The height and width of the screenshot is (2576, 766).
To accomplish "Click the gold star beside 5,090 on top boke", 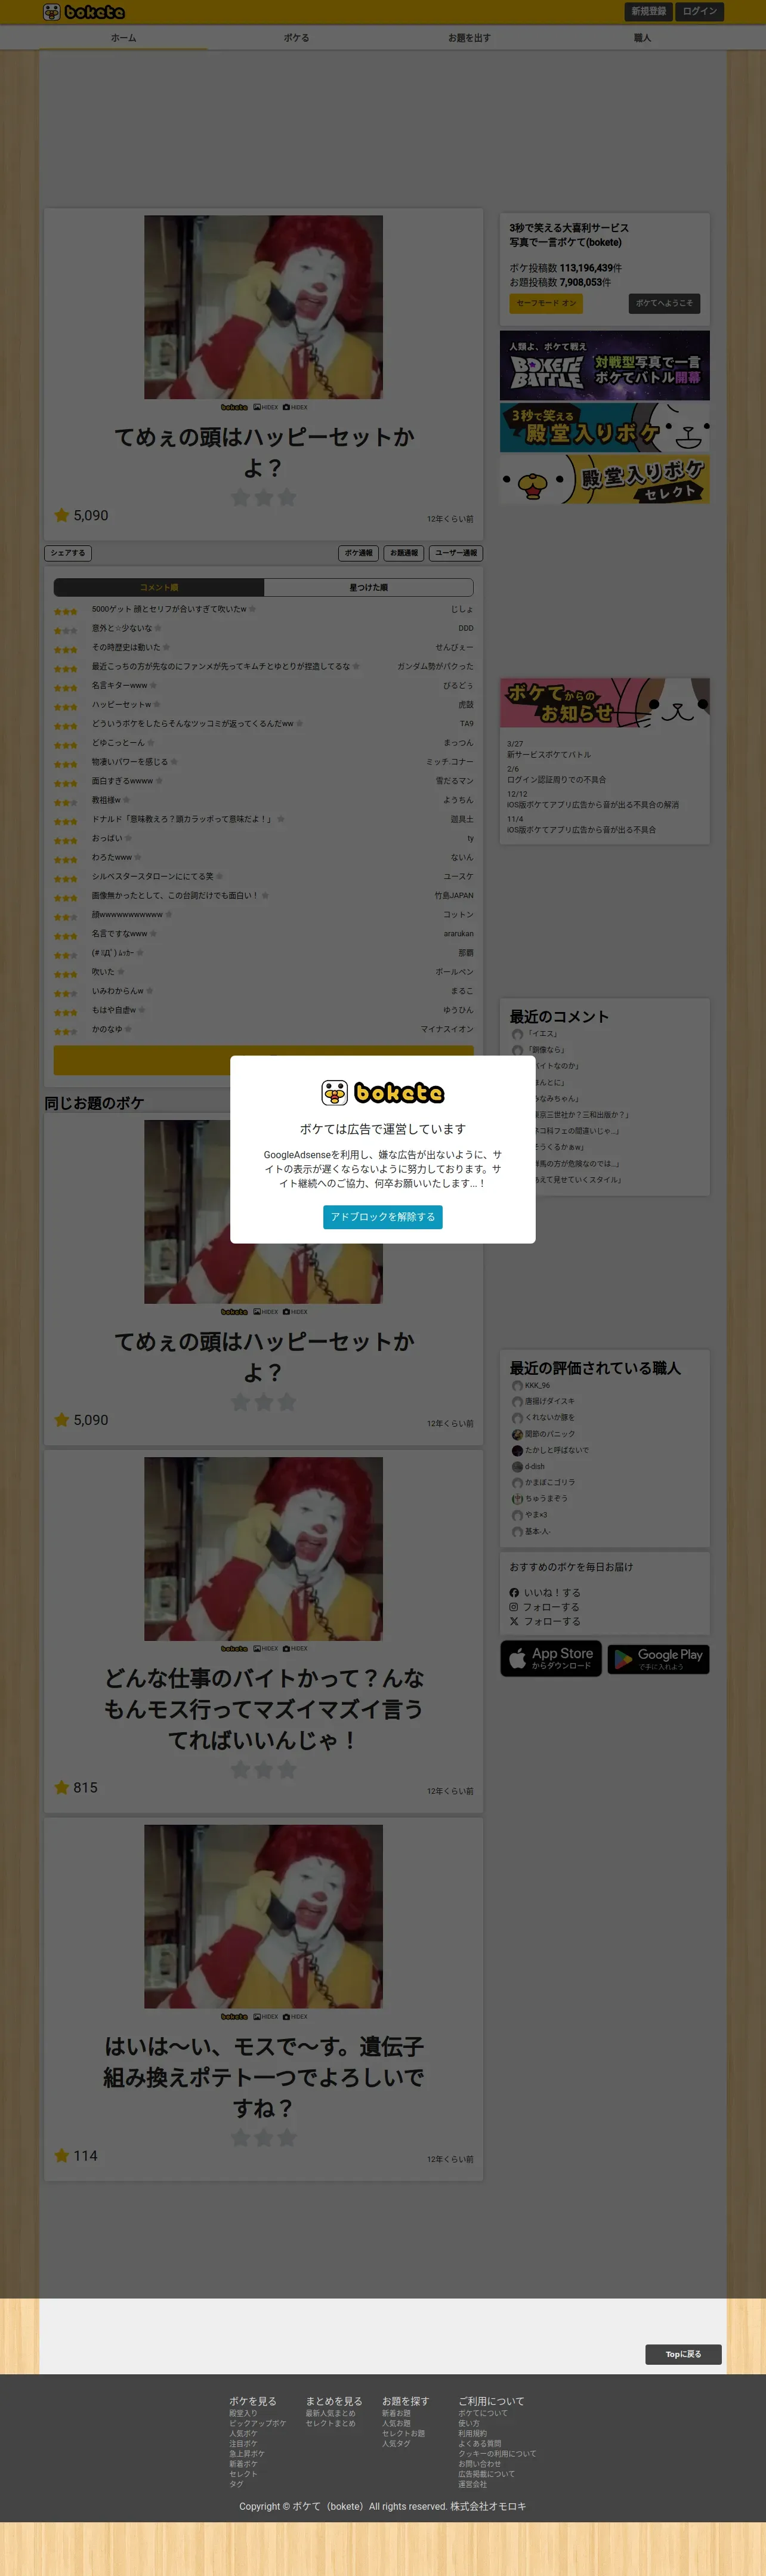I will (62, 515).
